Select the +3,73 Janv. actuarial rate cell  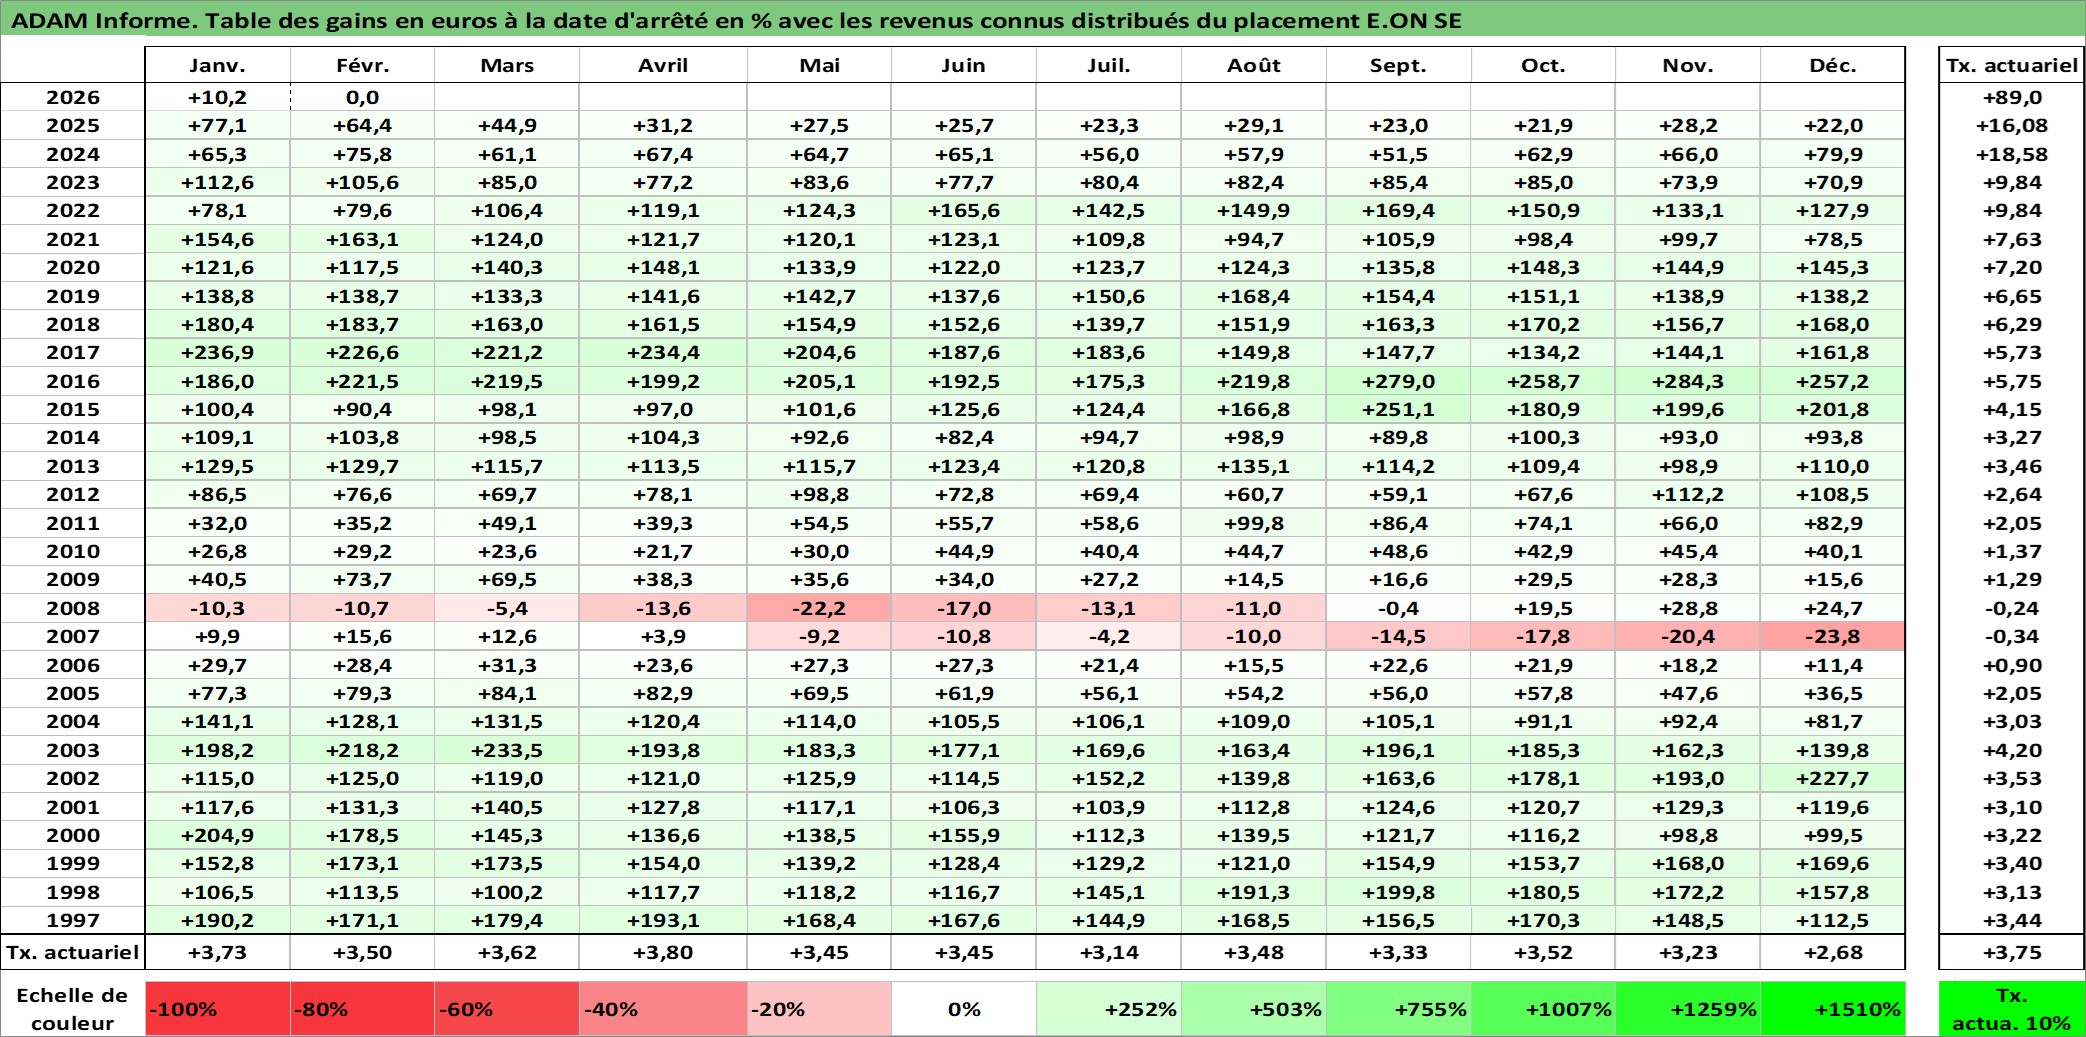(x=218, y=952)
